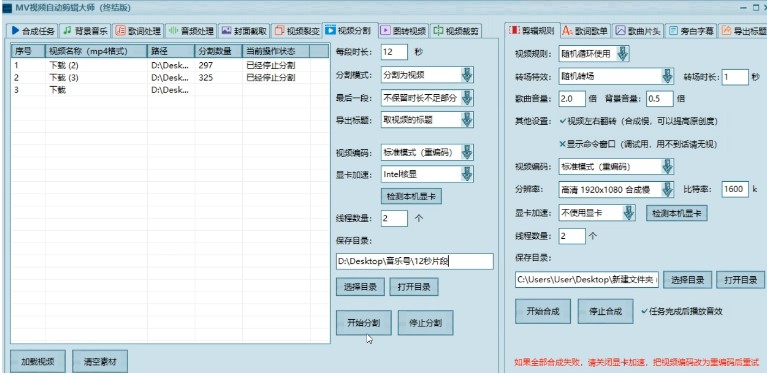Click the waveform icon on 音频处理 tab
767x378 pixels.
pyautogui.click(x=173, y=31)
